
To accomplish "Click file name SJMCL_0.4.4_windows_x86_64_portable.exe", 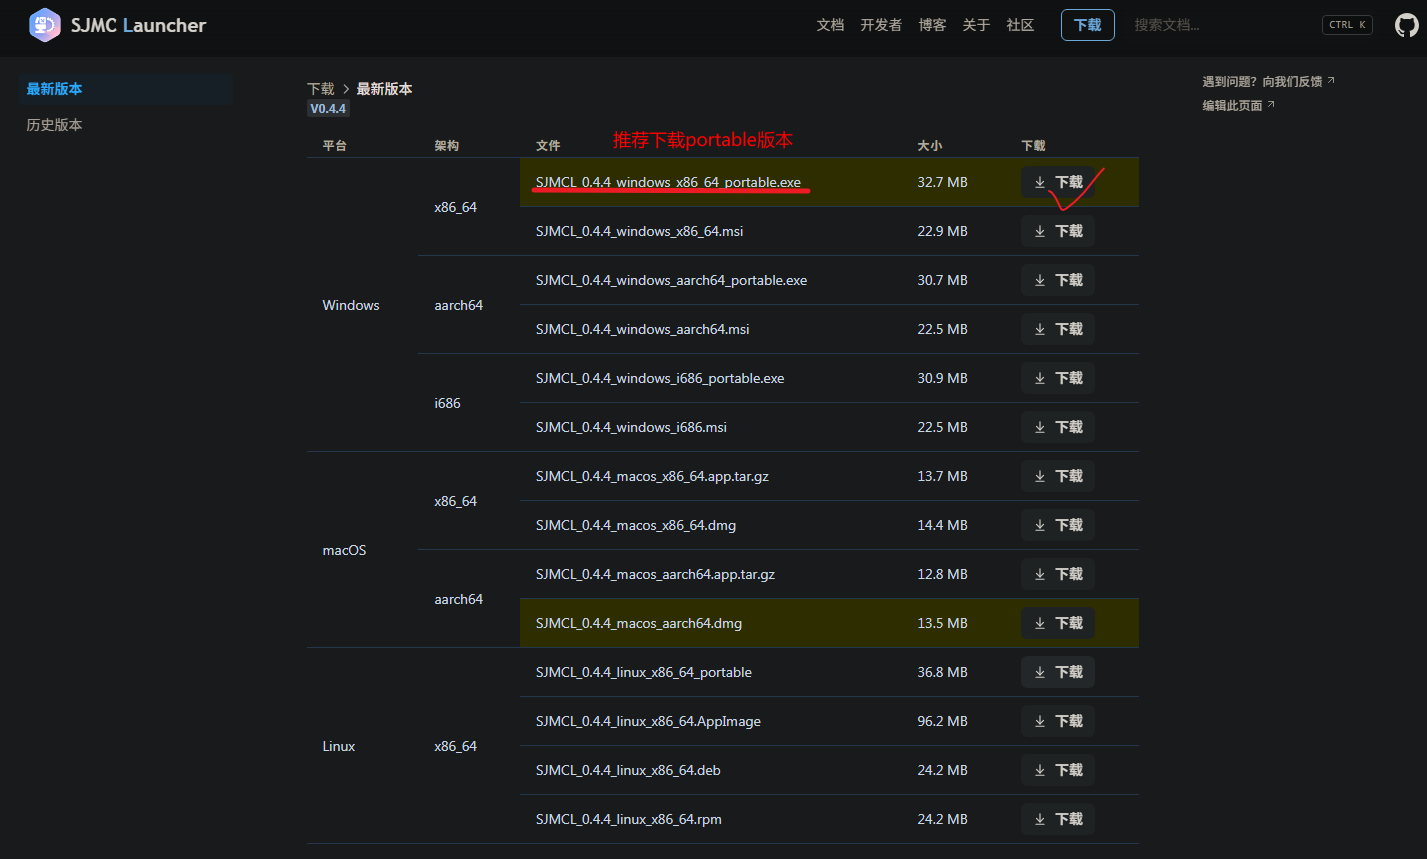I will pos(668,182).
